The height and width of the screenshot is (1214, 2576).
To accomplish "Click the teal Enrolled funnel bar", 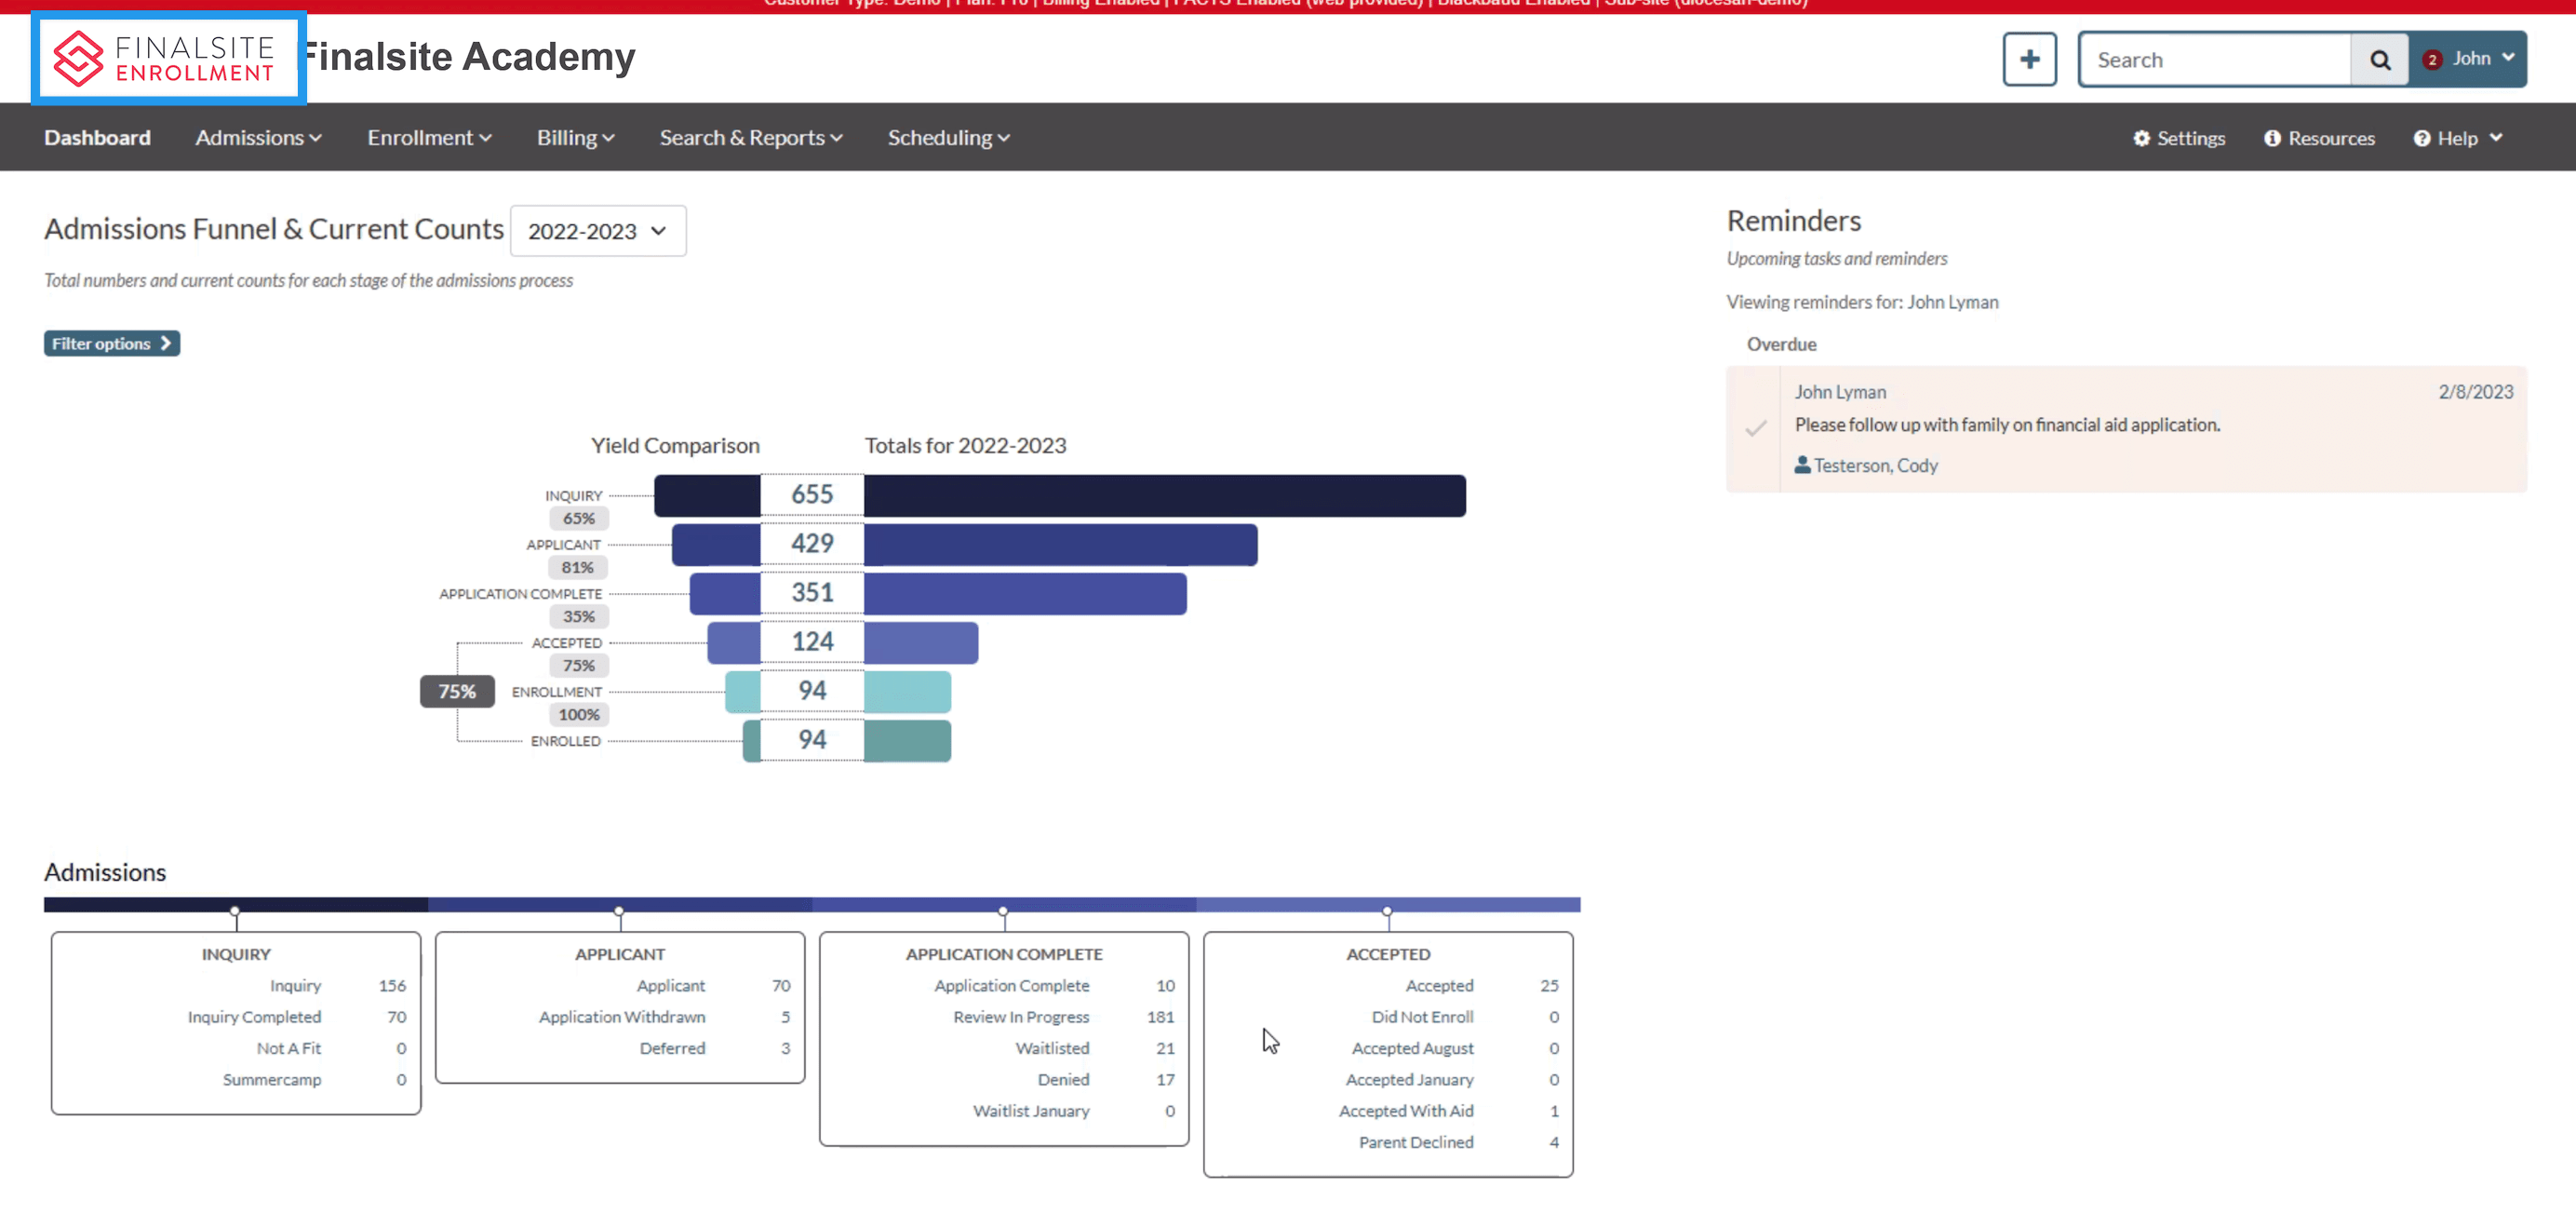I will click(x=906, y=741).
